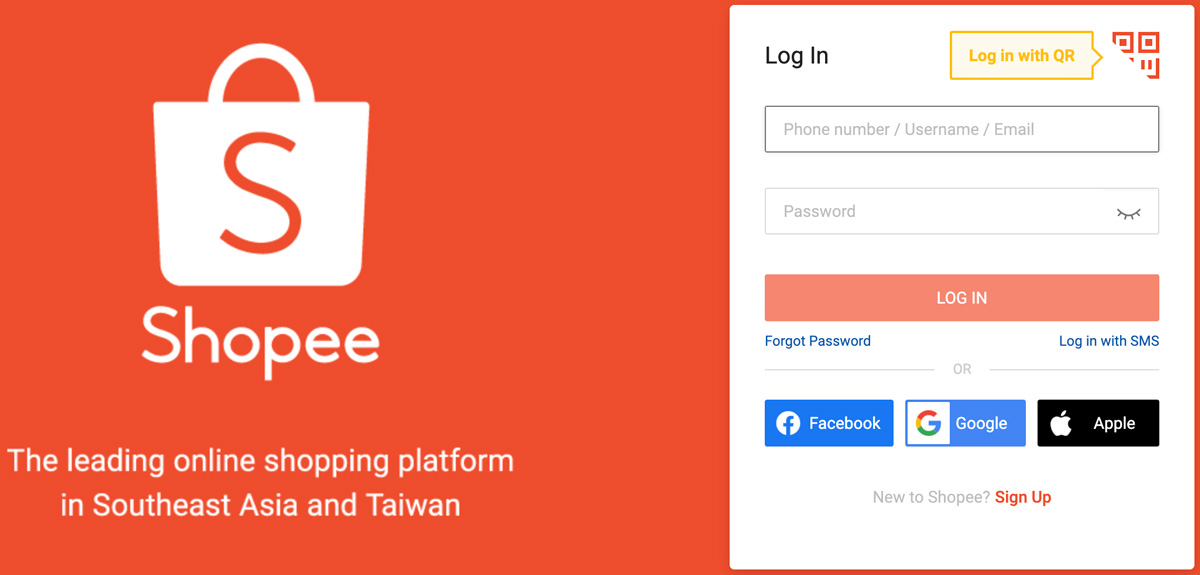Click the white Shopee wordmark text
The width and height of the screenshot is (1200, 575).
click(260, 339)
